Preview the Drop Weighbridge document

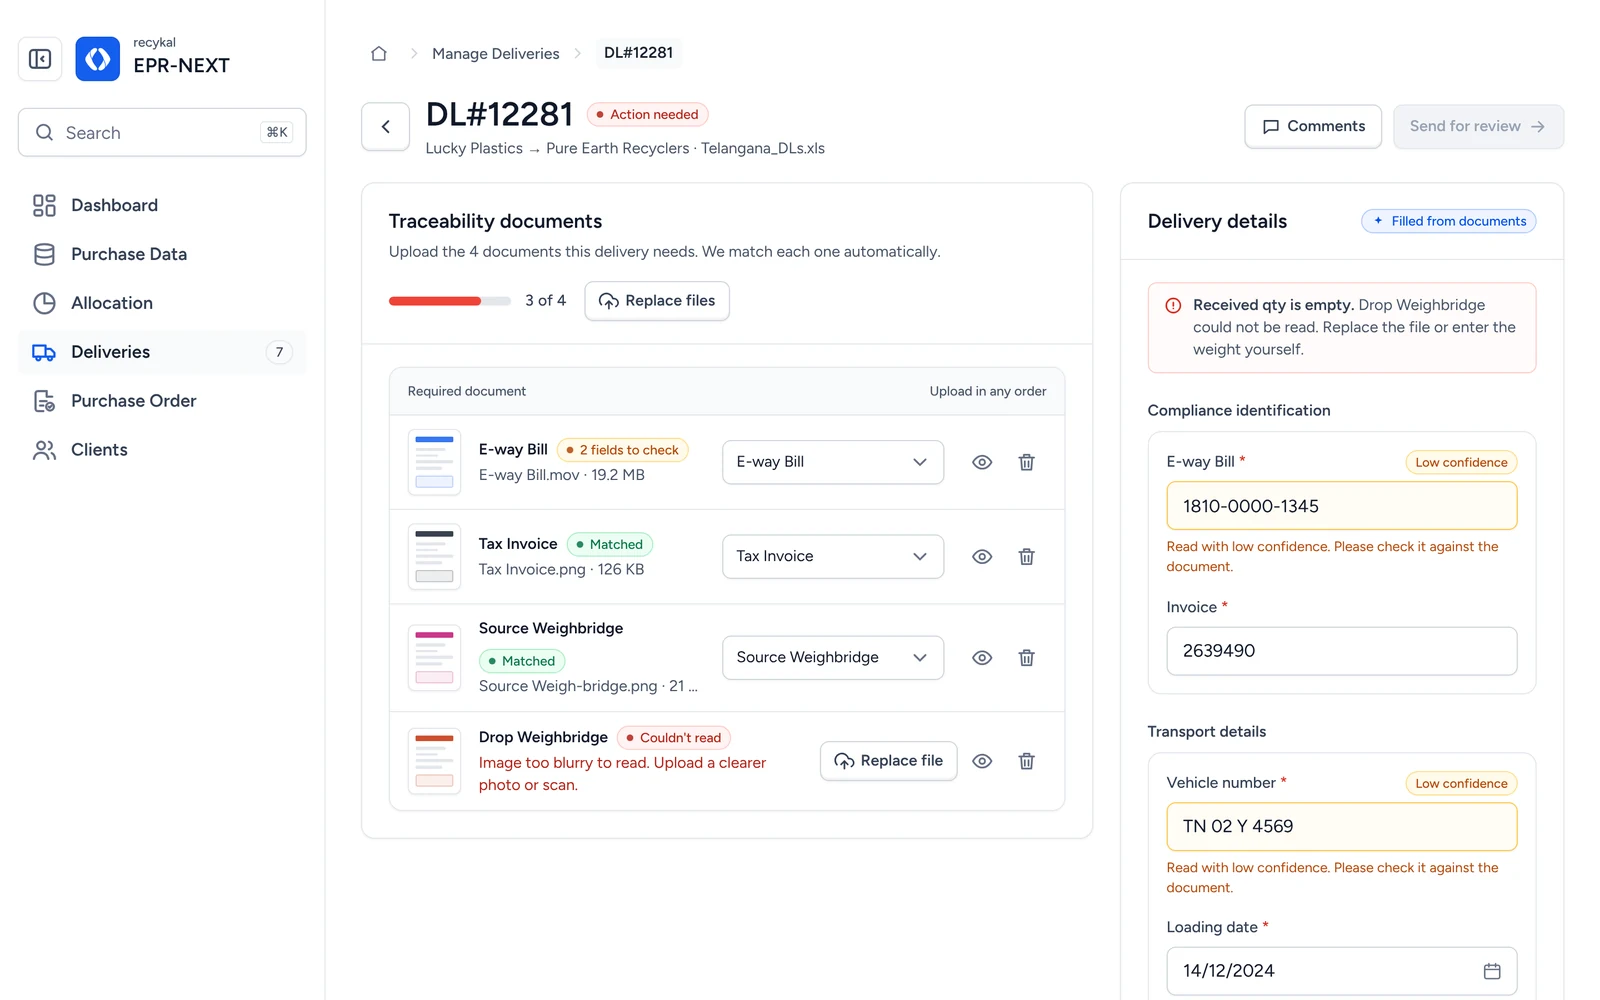click(982, 761)
